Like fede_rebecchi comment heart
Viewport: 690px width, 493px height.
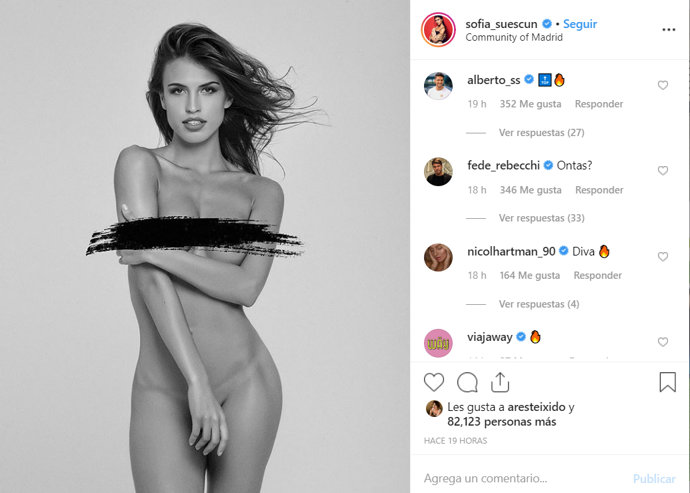(x=663, y=170)
